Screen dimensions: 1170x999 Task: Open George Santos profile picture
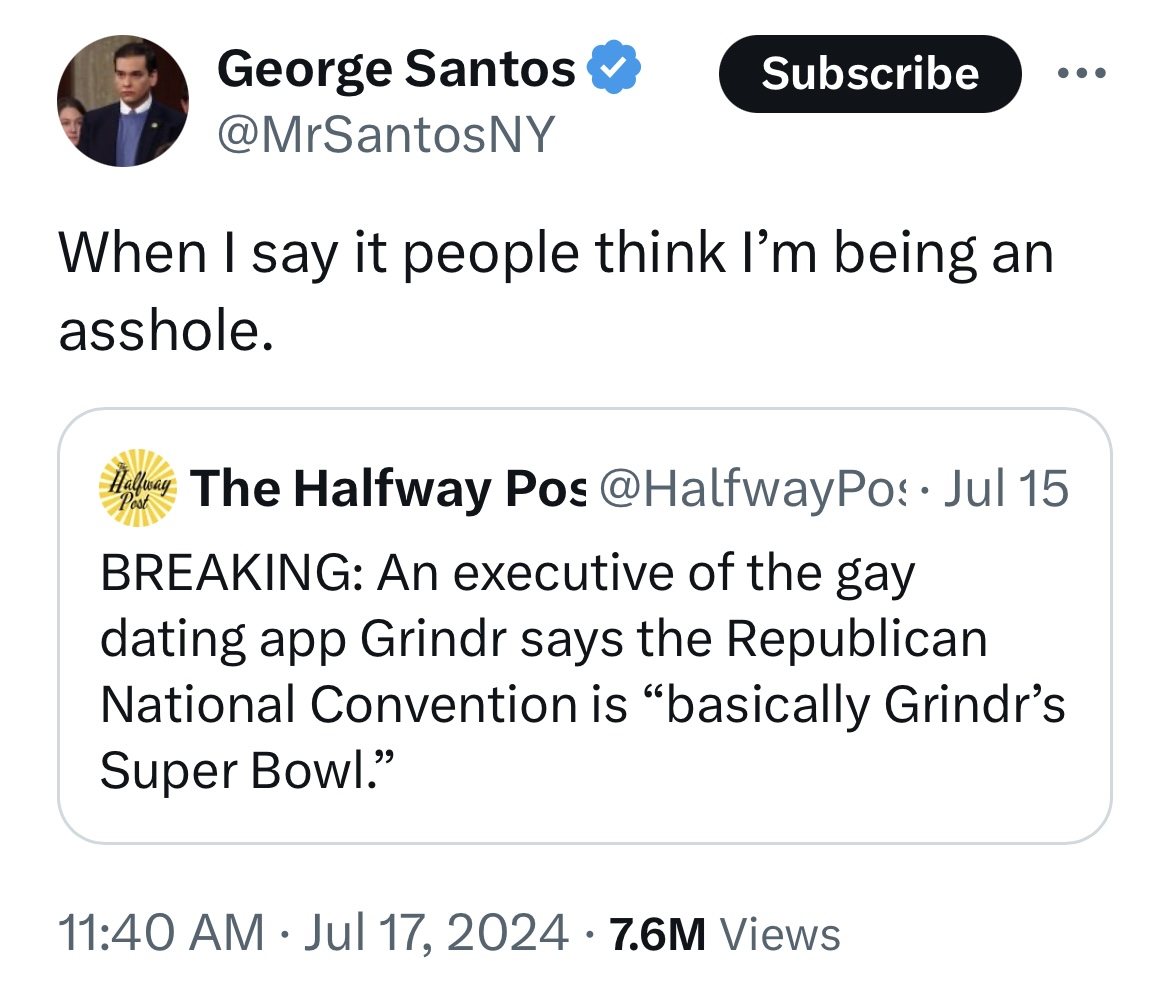pos(124,103)
